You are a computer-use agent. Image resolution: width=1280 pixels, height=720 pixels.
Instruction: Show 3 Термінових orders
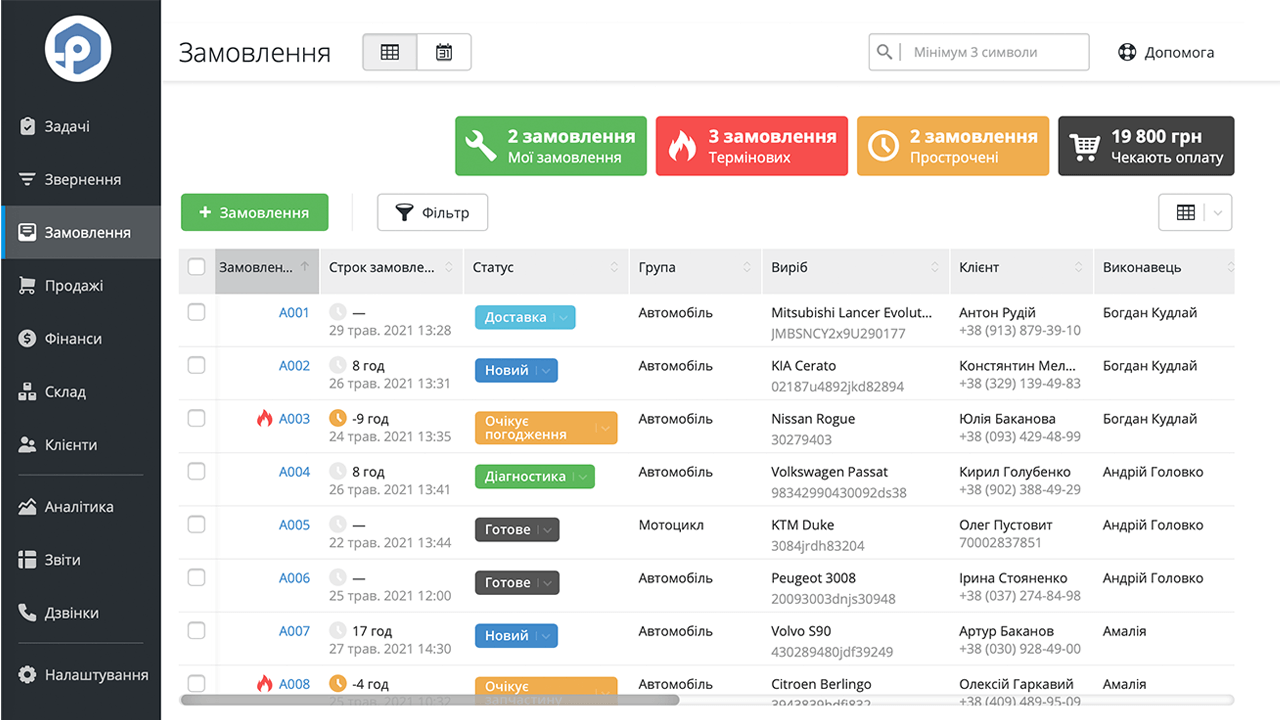click(752, 146)
